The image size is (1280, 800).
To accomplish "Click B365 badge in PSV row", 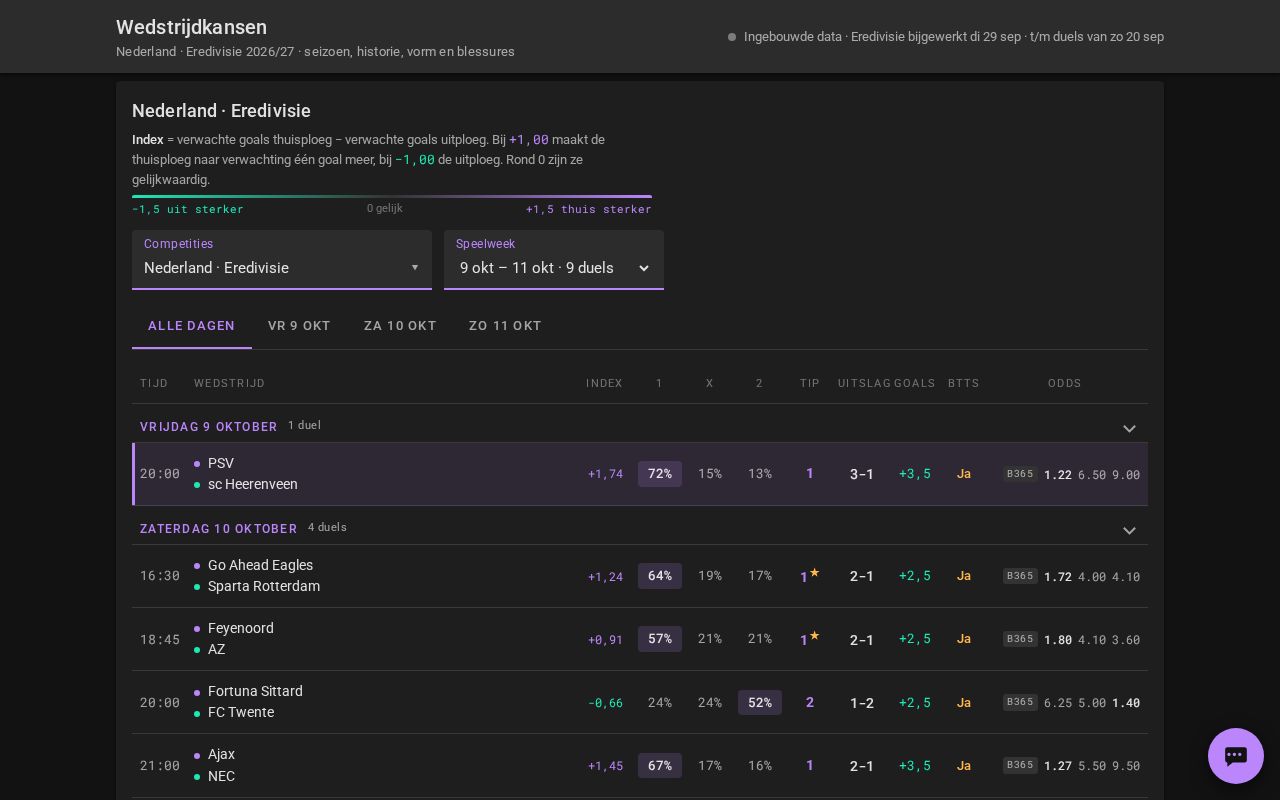I will click(1020, 474).
